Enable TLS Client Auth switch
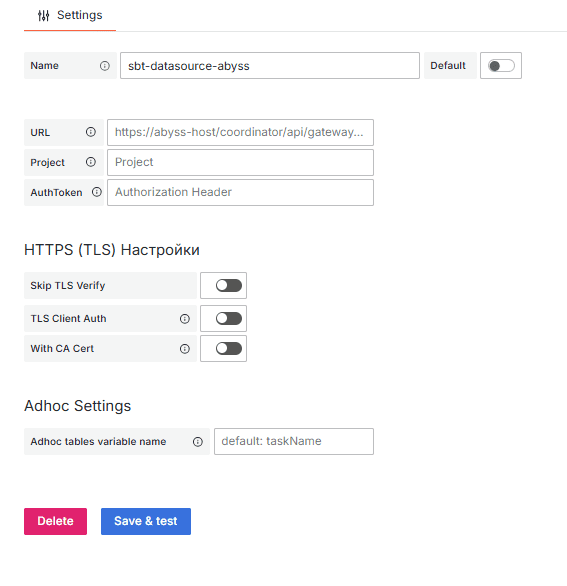Viewport: 567px width, 586px height. click(x=229, y=318)
